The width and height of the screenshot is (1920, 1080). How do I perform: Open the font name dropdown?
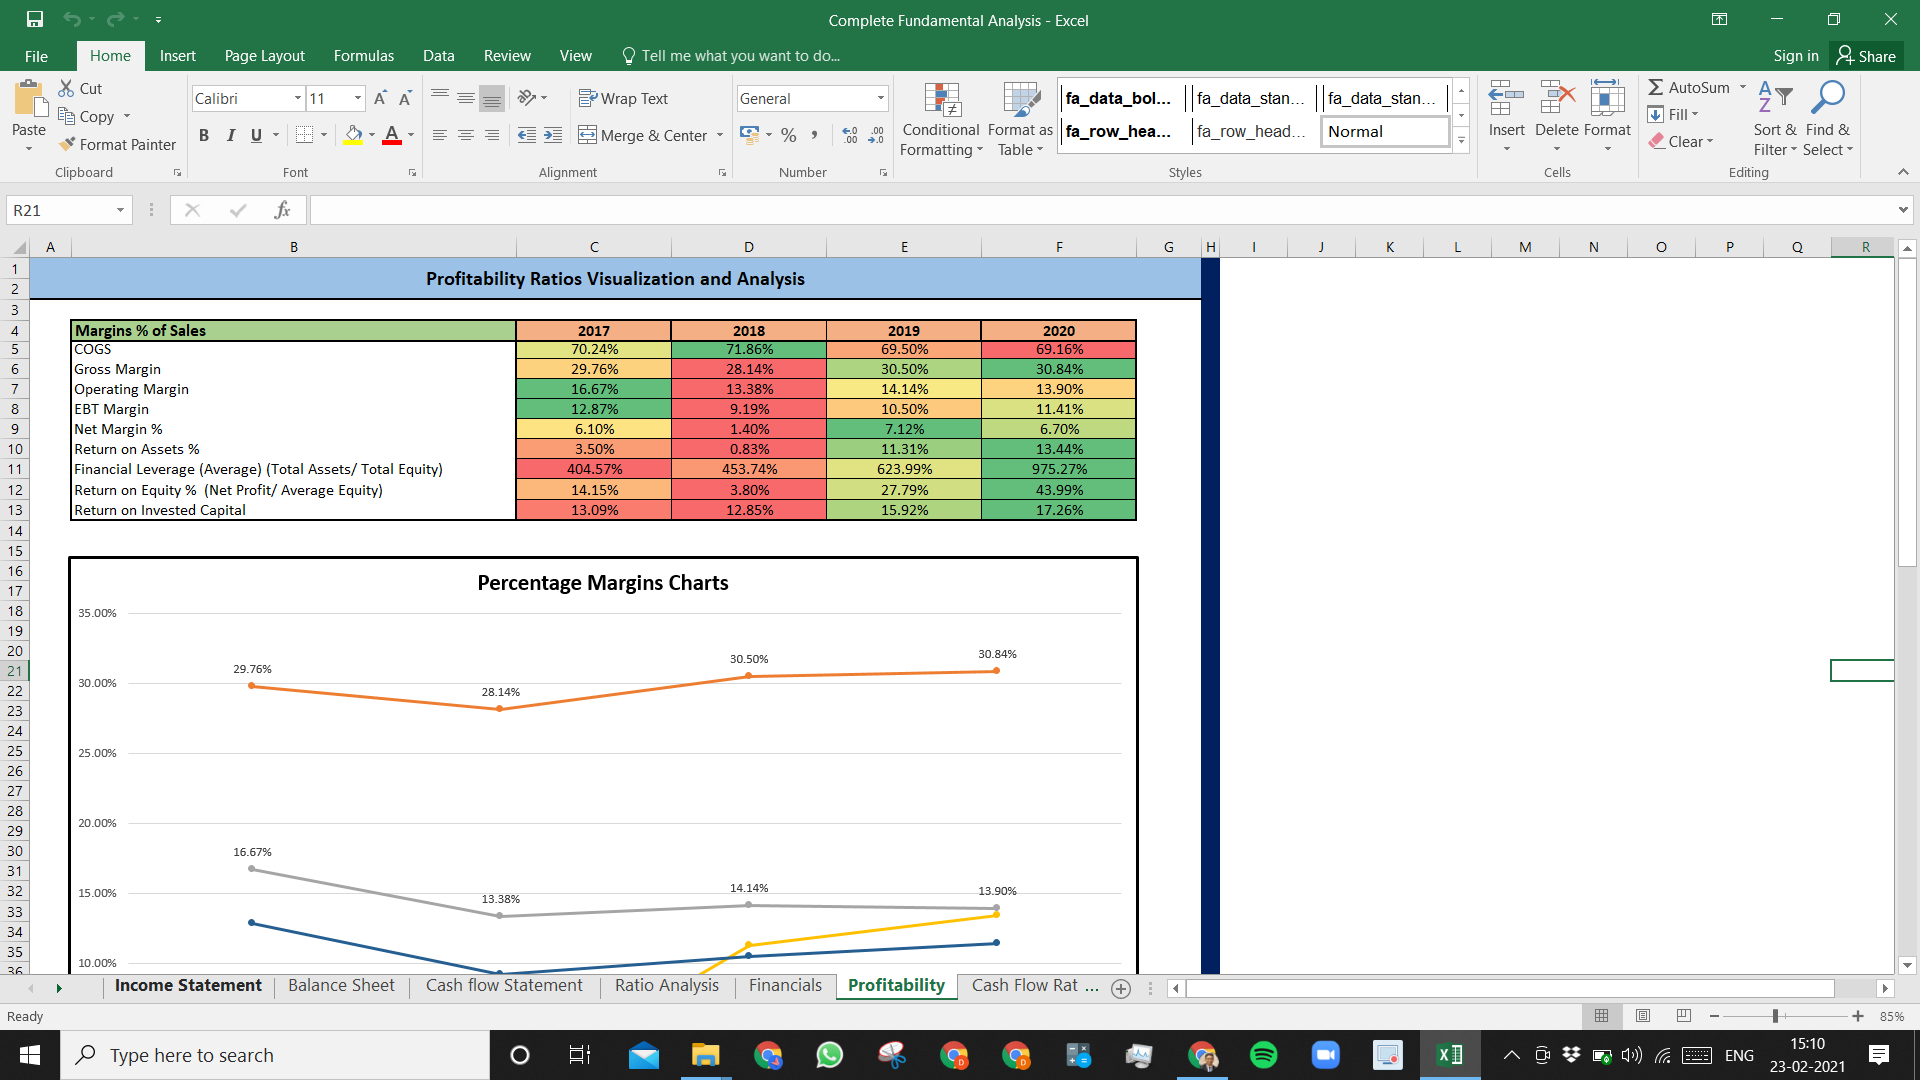click(x=297, y=98)
